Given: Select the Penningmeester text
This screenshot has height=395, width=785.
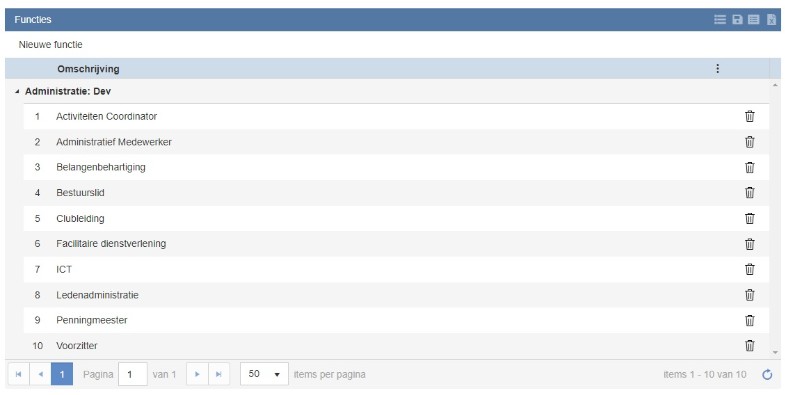Looking at the screenshot, I should pos(92,320).
